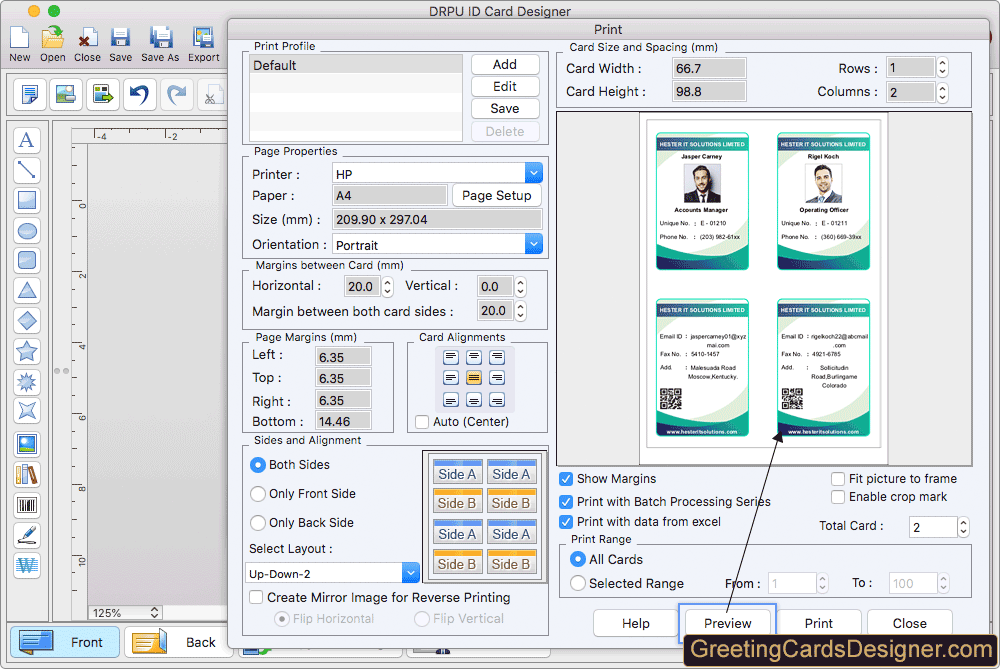
Task: Choose top-left card alignment icon
Action: click(451, 357)
